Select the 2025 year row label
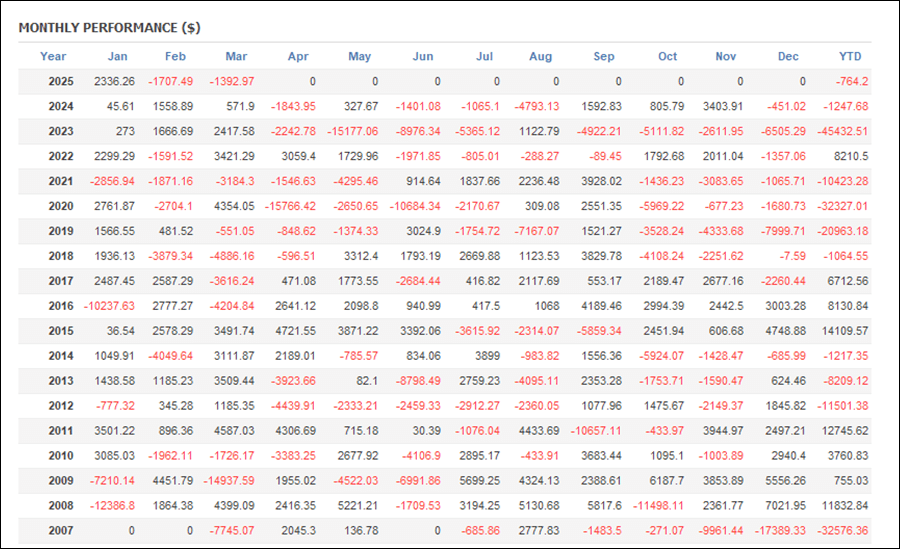The width and height of the screenshot is (900, 549). point(61,82)
